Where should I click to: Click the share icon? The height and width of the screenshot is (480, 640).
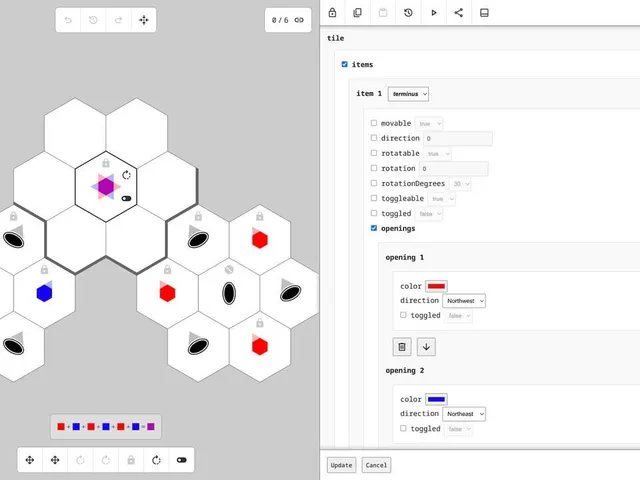(x=459, y=13)
